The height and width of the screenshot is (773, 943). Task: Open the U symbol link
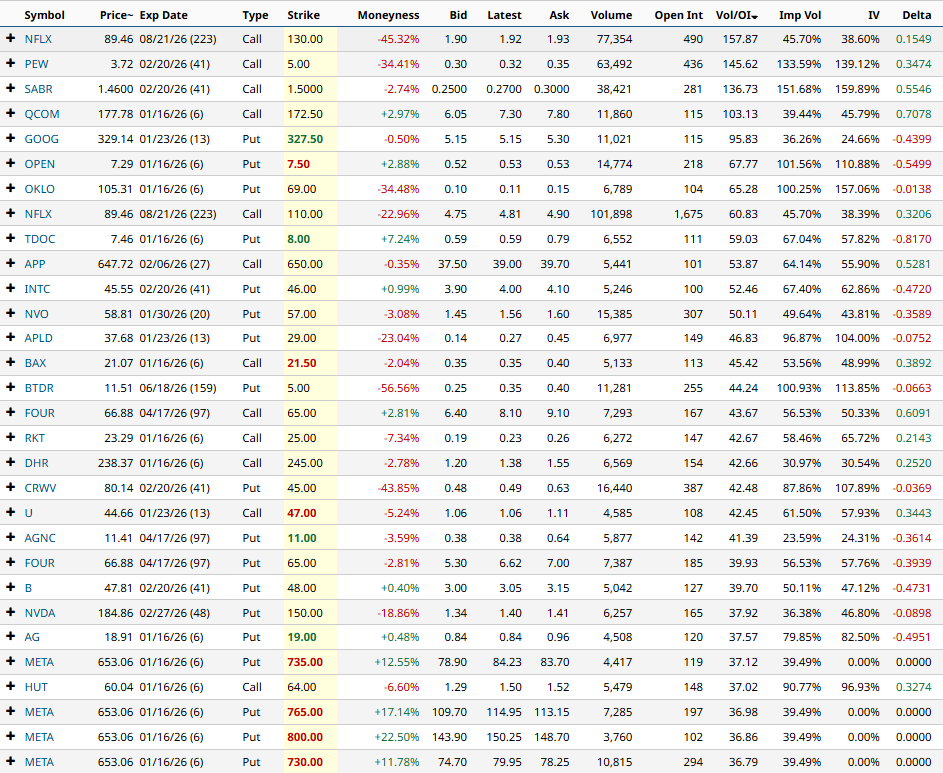[x=29, y=513]
